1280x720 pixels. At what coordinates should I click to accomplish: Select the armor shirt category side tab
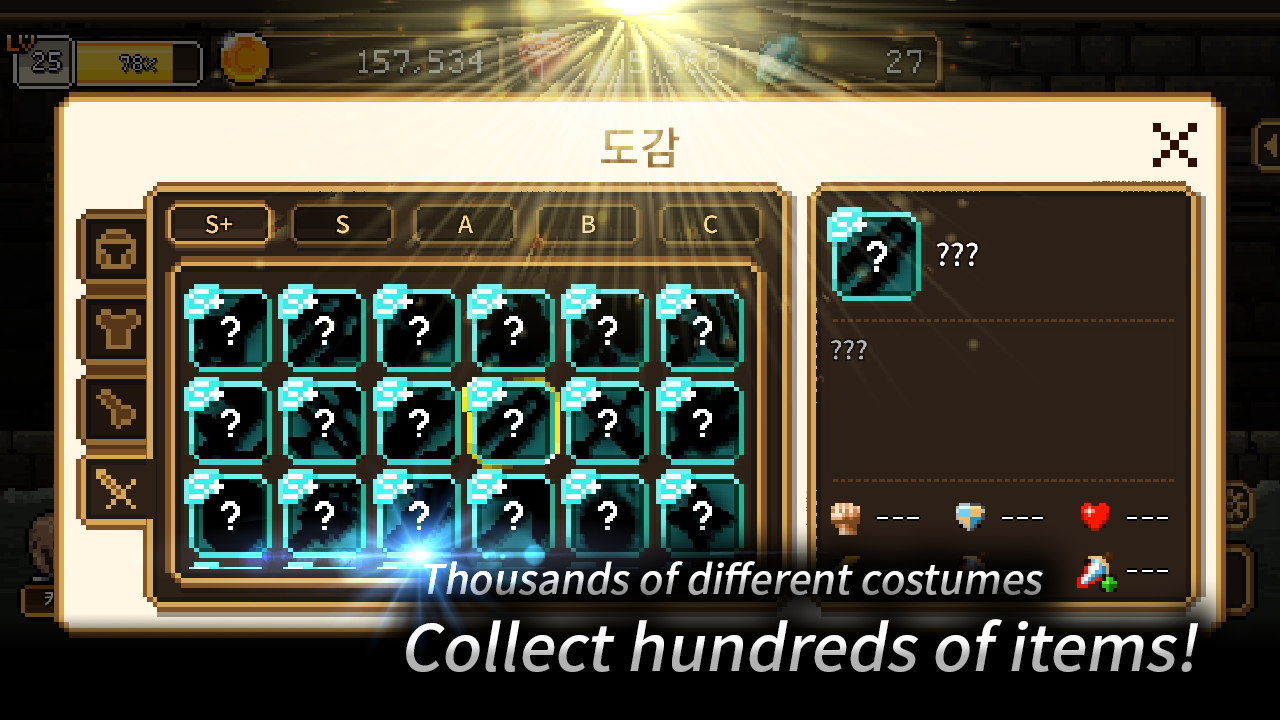[x=116, y=330]
